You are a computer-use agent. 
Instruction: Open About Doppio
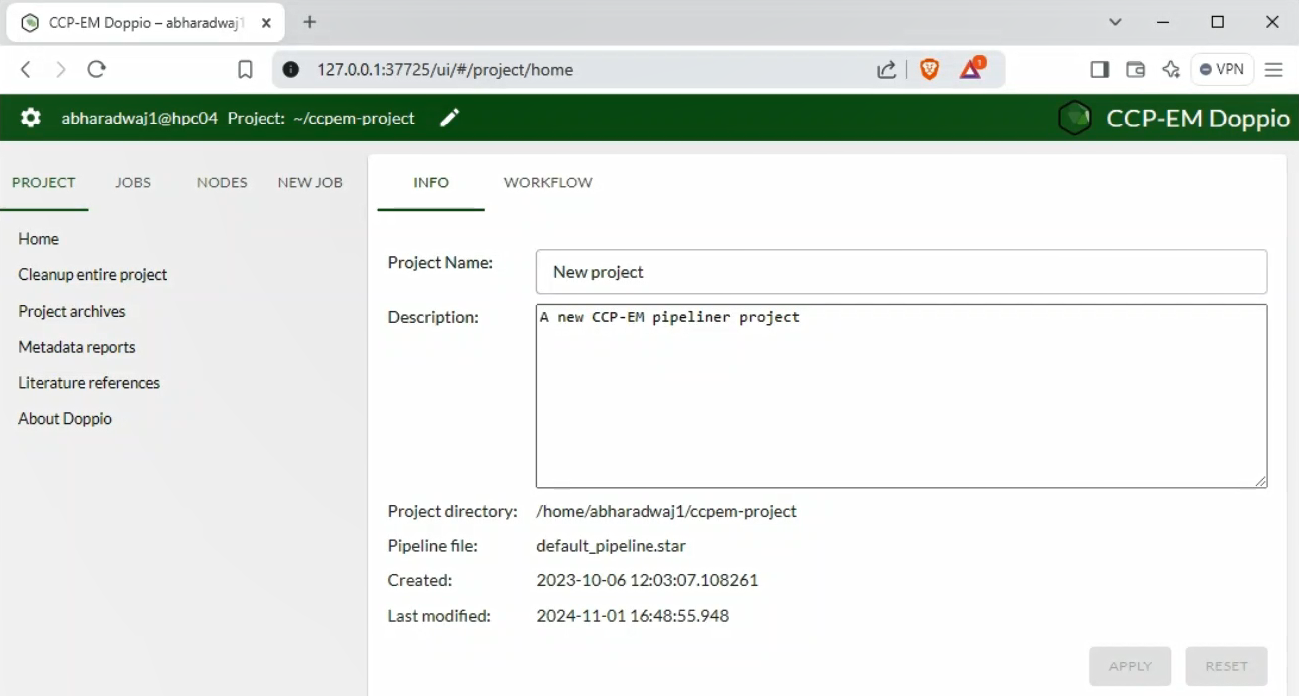[x=65, y=419]
